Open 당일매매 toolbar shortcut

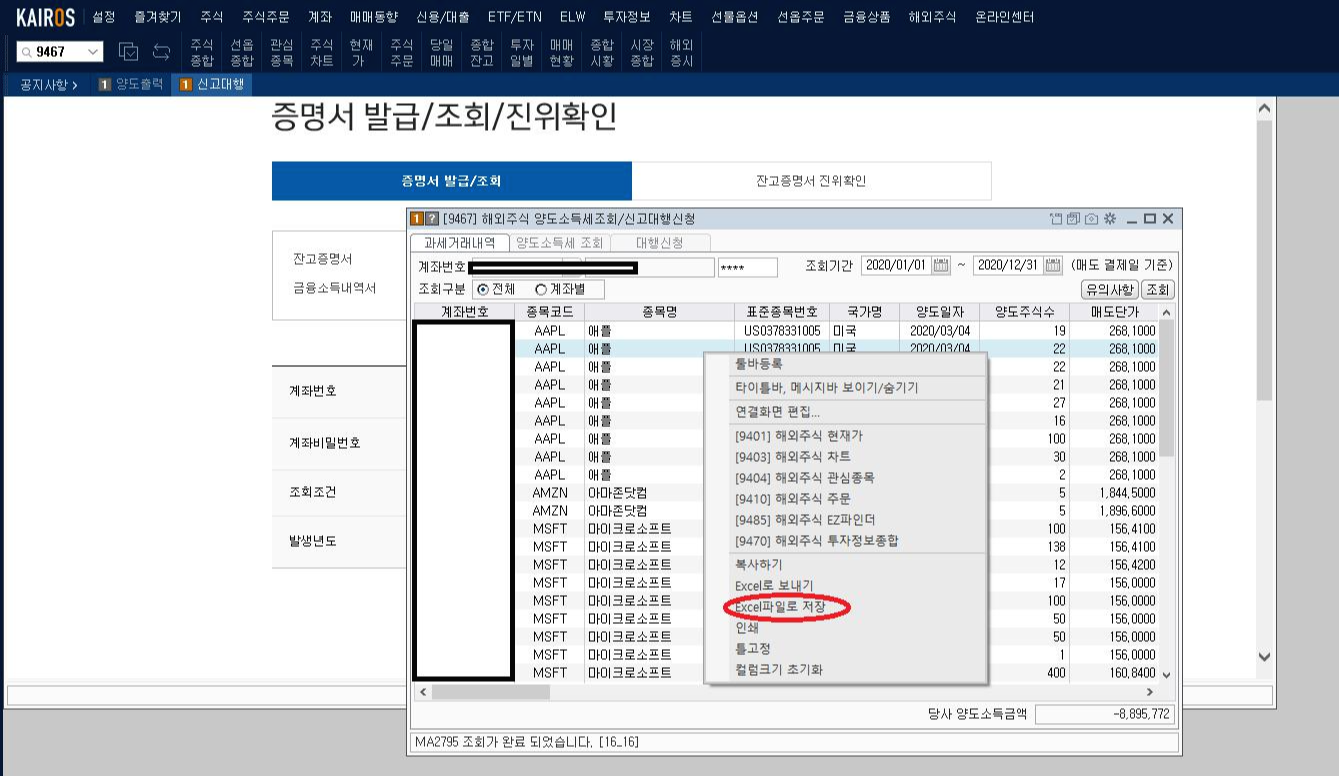441,53
